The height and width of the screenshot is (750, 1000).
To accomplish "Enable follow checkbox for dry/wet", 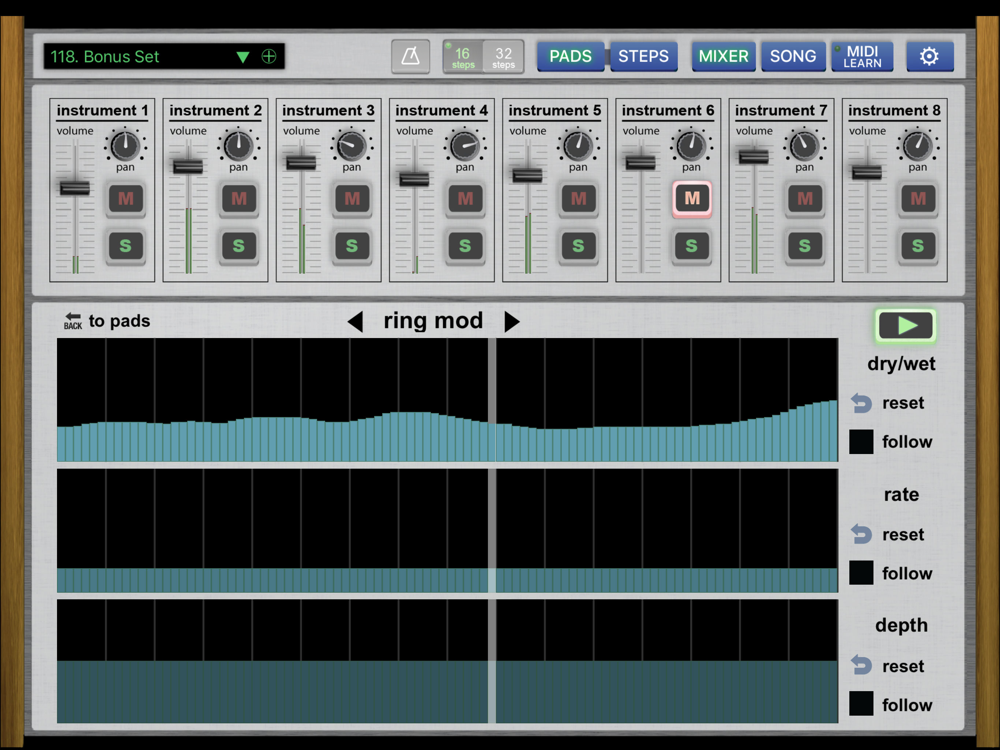I will pyautogui.click(x=861, y=442).
